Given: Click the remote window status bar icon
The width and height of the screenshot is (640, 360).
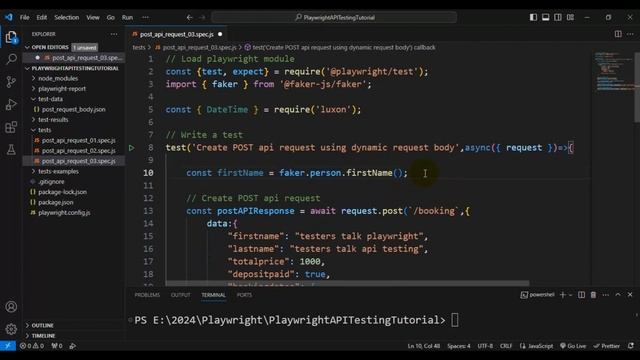Looking at the screenshot, I should (8, 346).
